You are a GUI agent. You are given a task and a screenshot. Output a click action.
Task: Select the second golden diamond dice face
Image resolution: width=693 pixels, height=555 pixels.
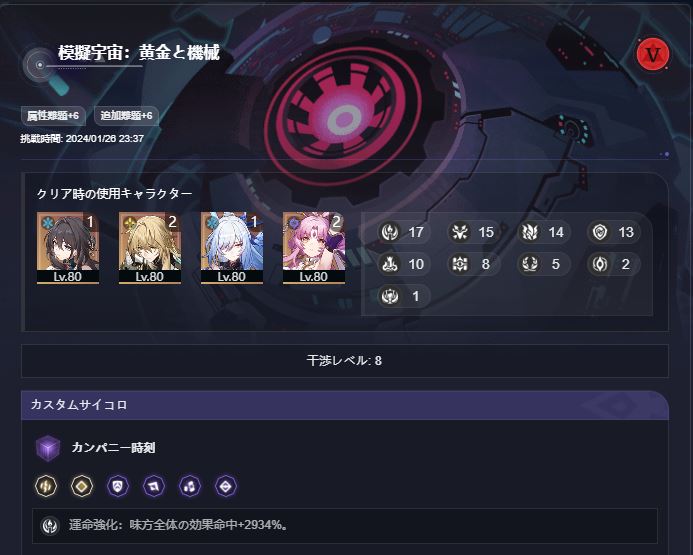[x=82, y=486]
